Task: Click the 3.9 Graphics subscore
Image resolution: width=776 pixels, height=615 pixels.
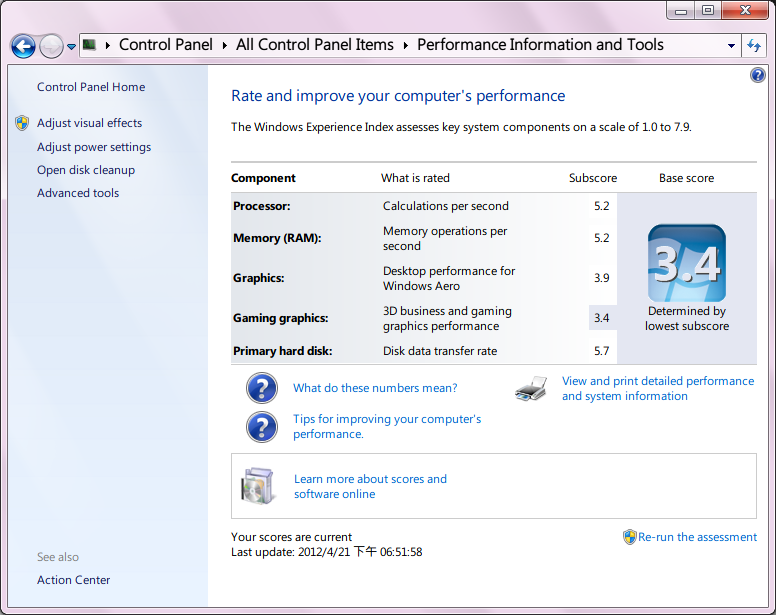Action: coord(602,278)
